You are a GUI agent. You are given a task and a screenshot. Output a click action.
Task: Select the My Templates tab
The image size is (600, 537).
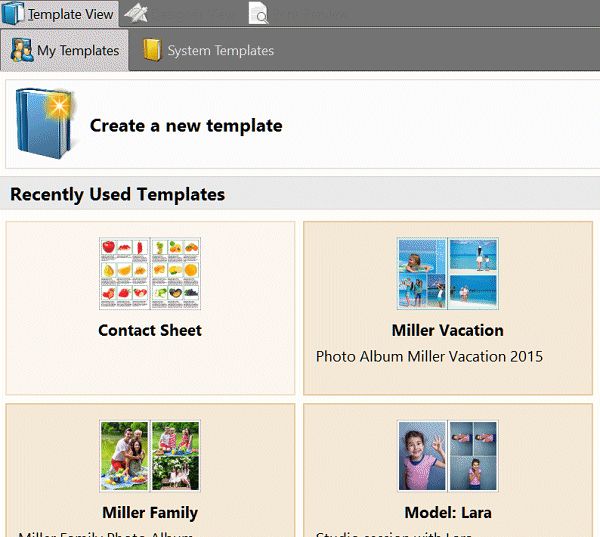pyautogui.click(x=64, y=50)
